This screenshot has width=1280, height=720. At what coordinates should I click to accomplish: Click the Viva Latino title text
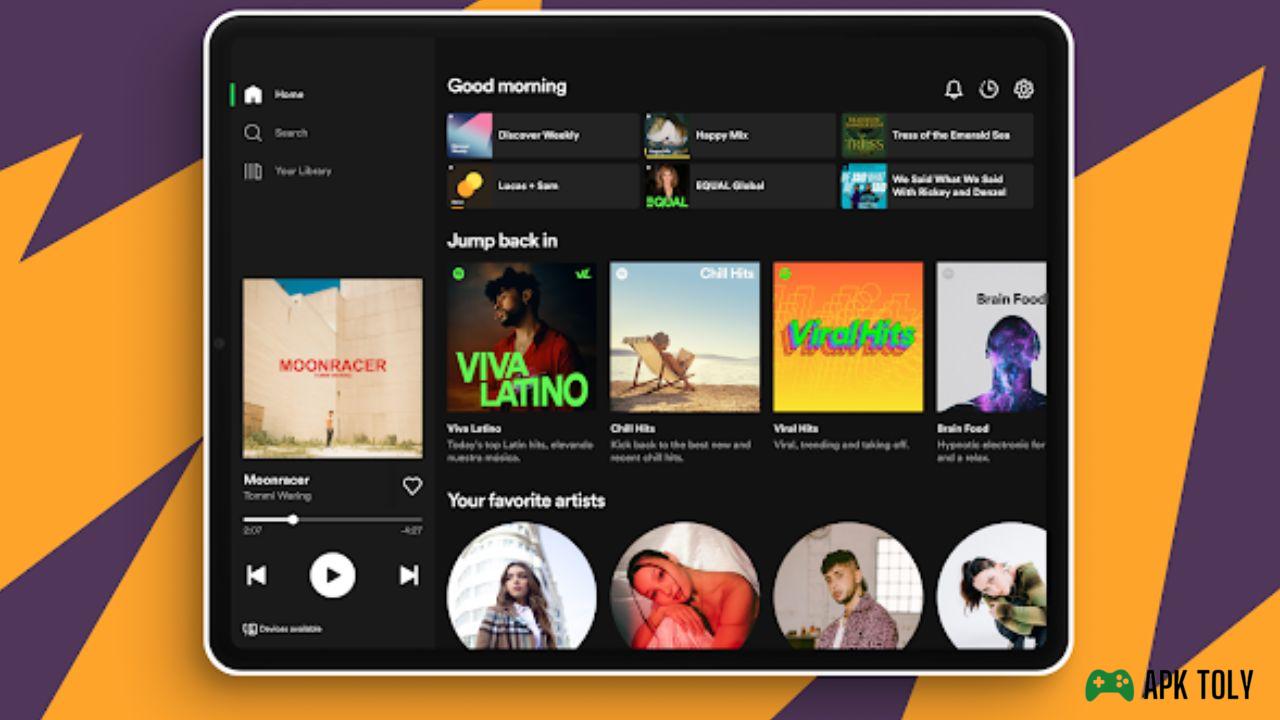[x=474, y=428]
